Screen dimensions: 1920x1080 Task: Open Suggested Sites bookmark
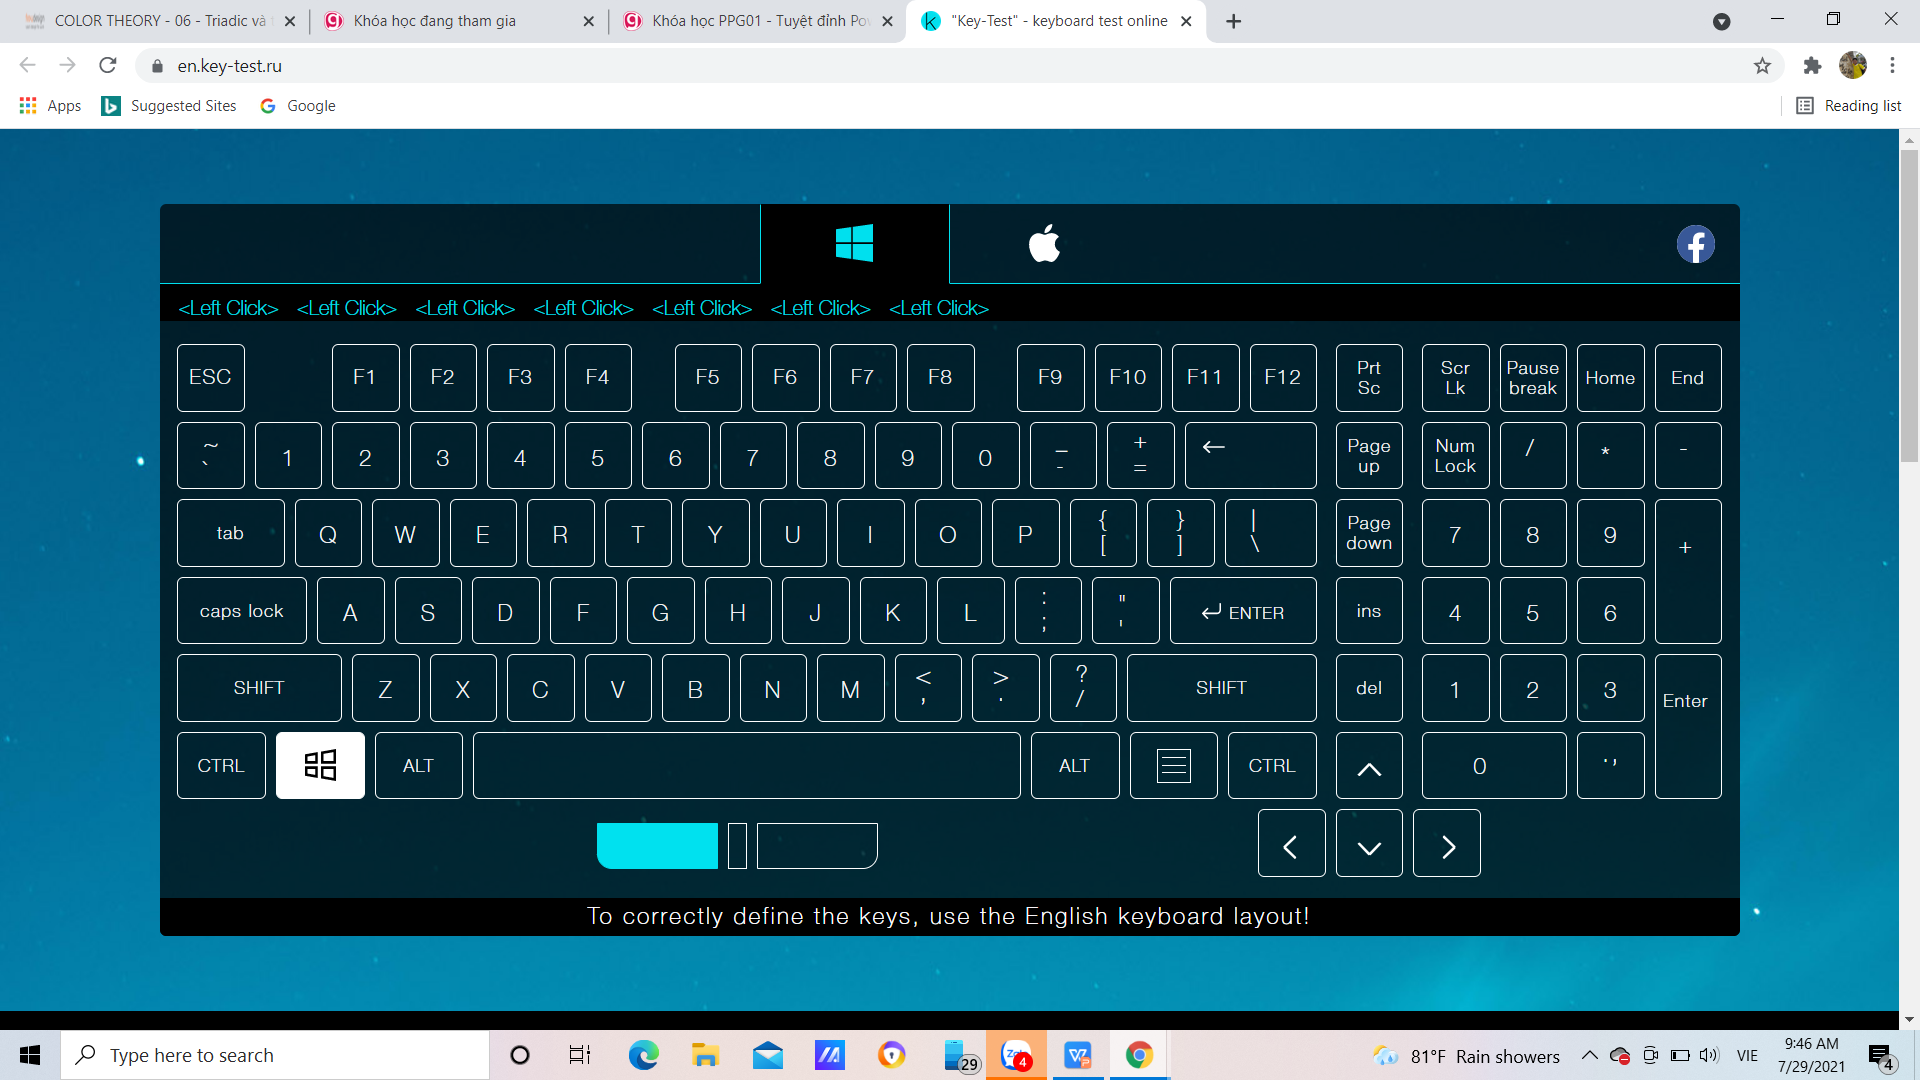(170, 105)
